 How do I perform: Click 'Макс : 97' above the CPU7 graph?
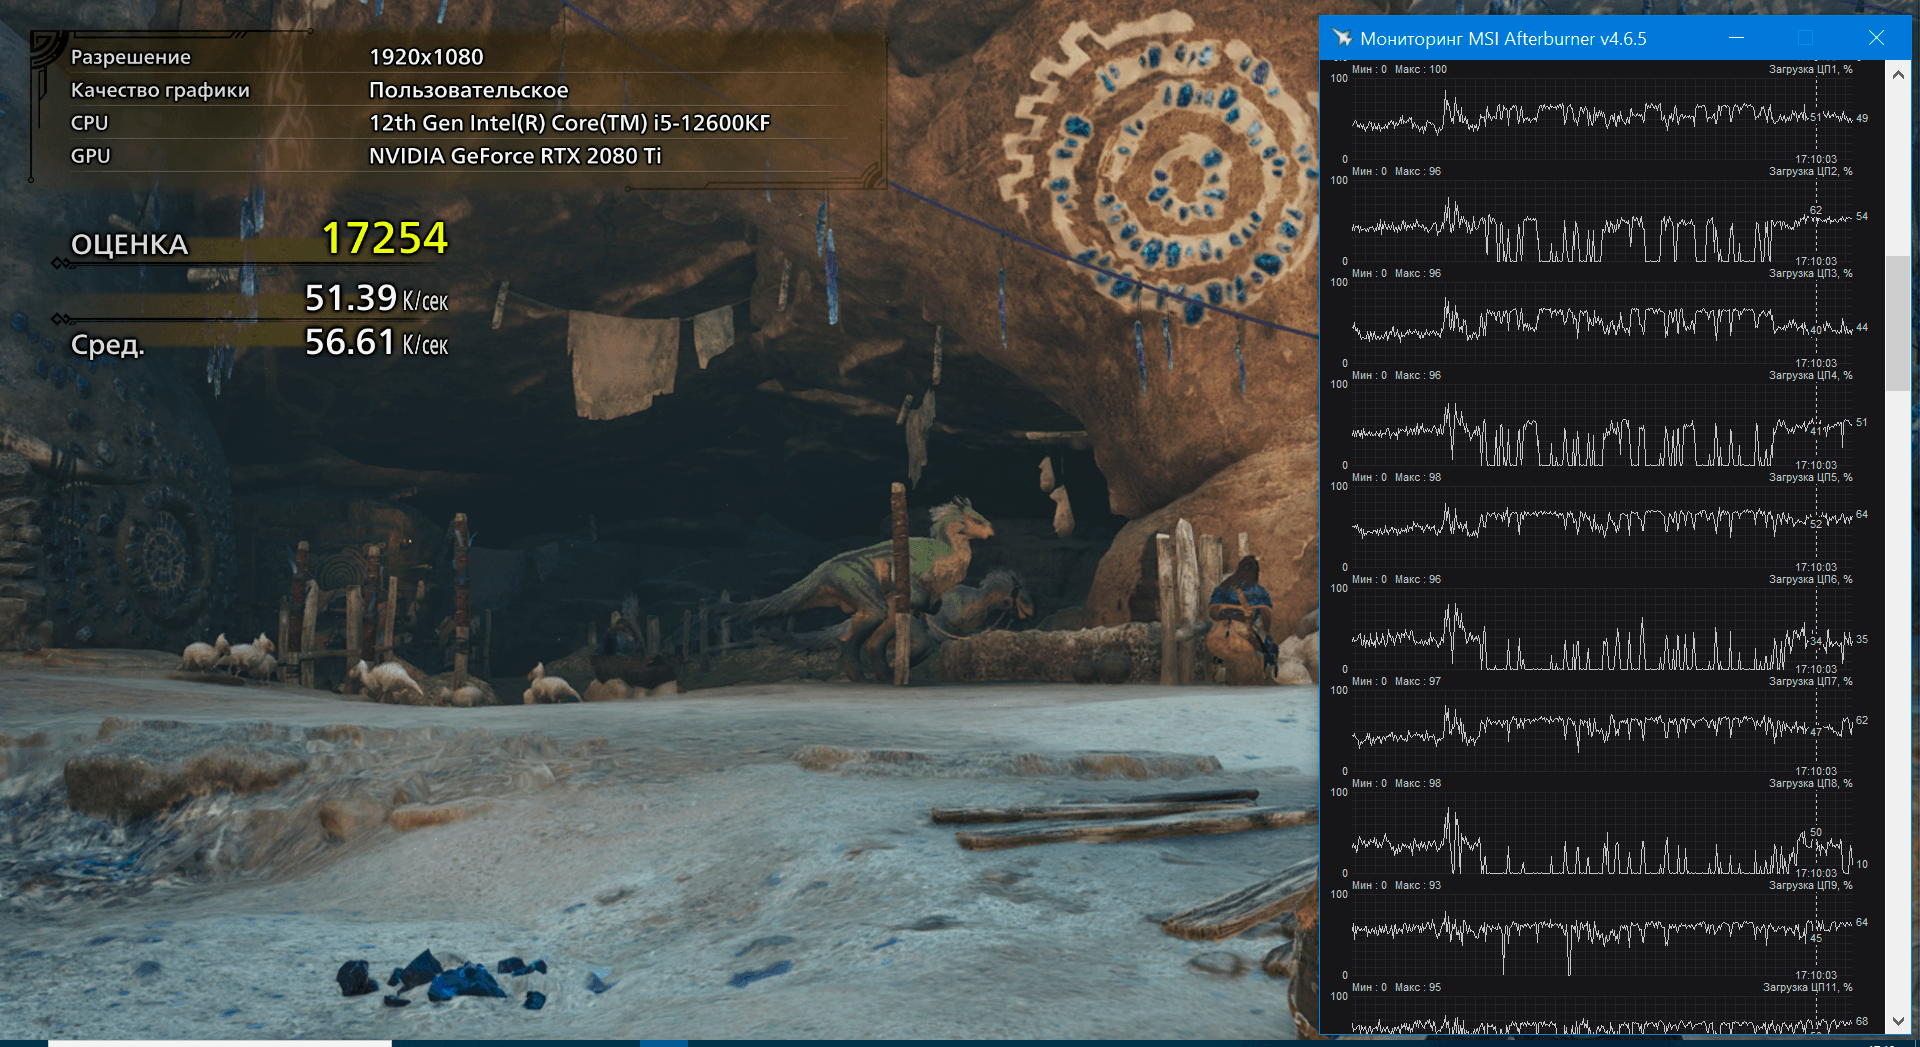(1418, 681)
